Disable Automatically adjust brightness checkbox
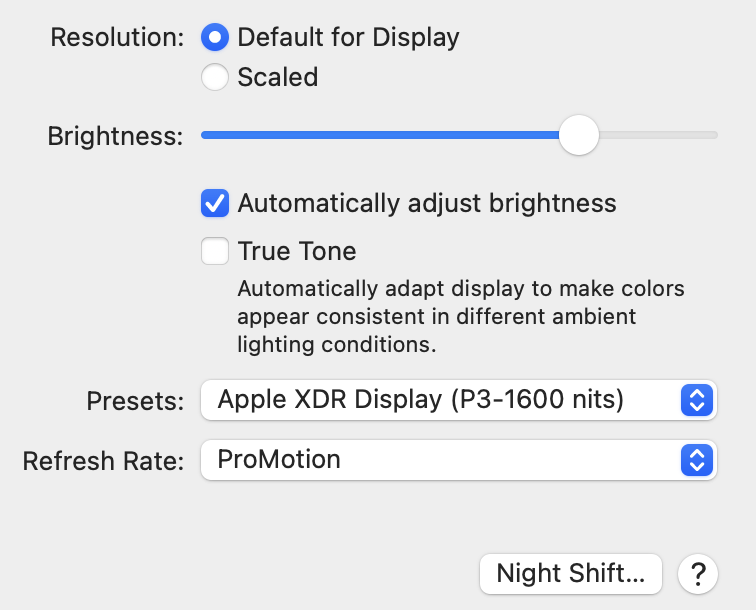 click(x=215, y=204)
